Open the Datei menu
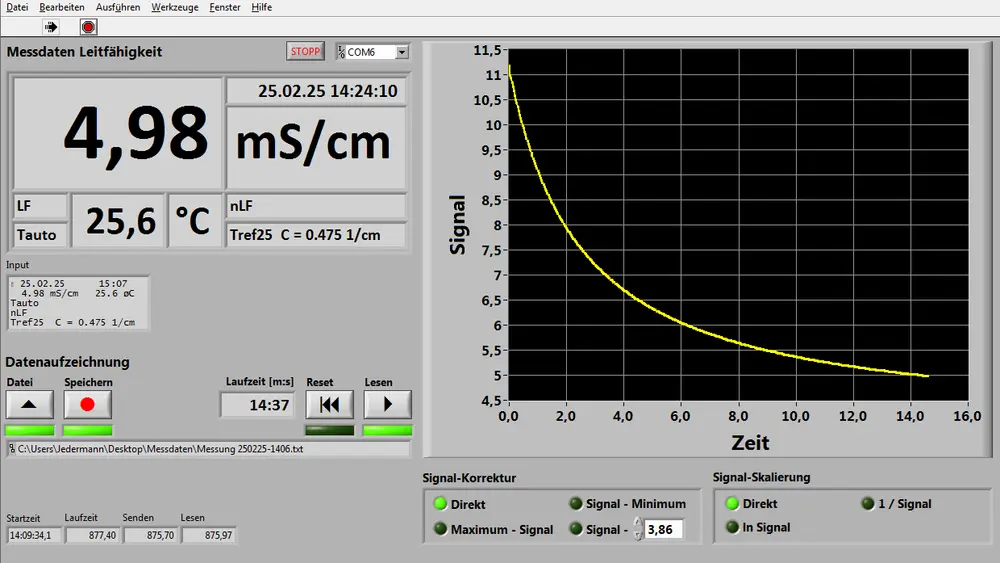Screen dimensions: 1000x563 [17, 7]
